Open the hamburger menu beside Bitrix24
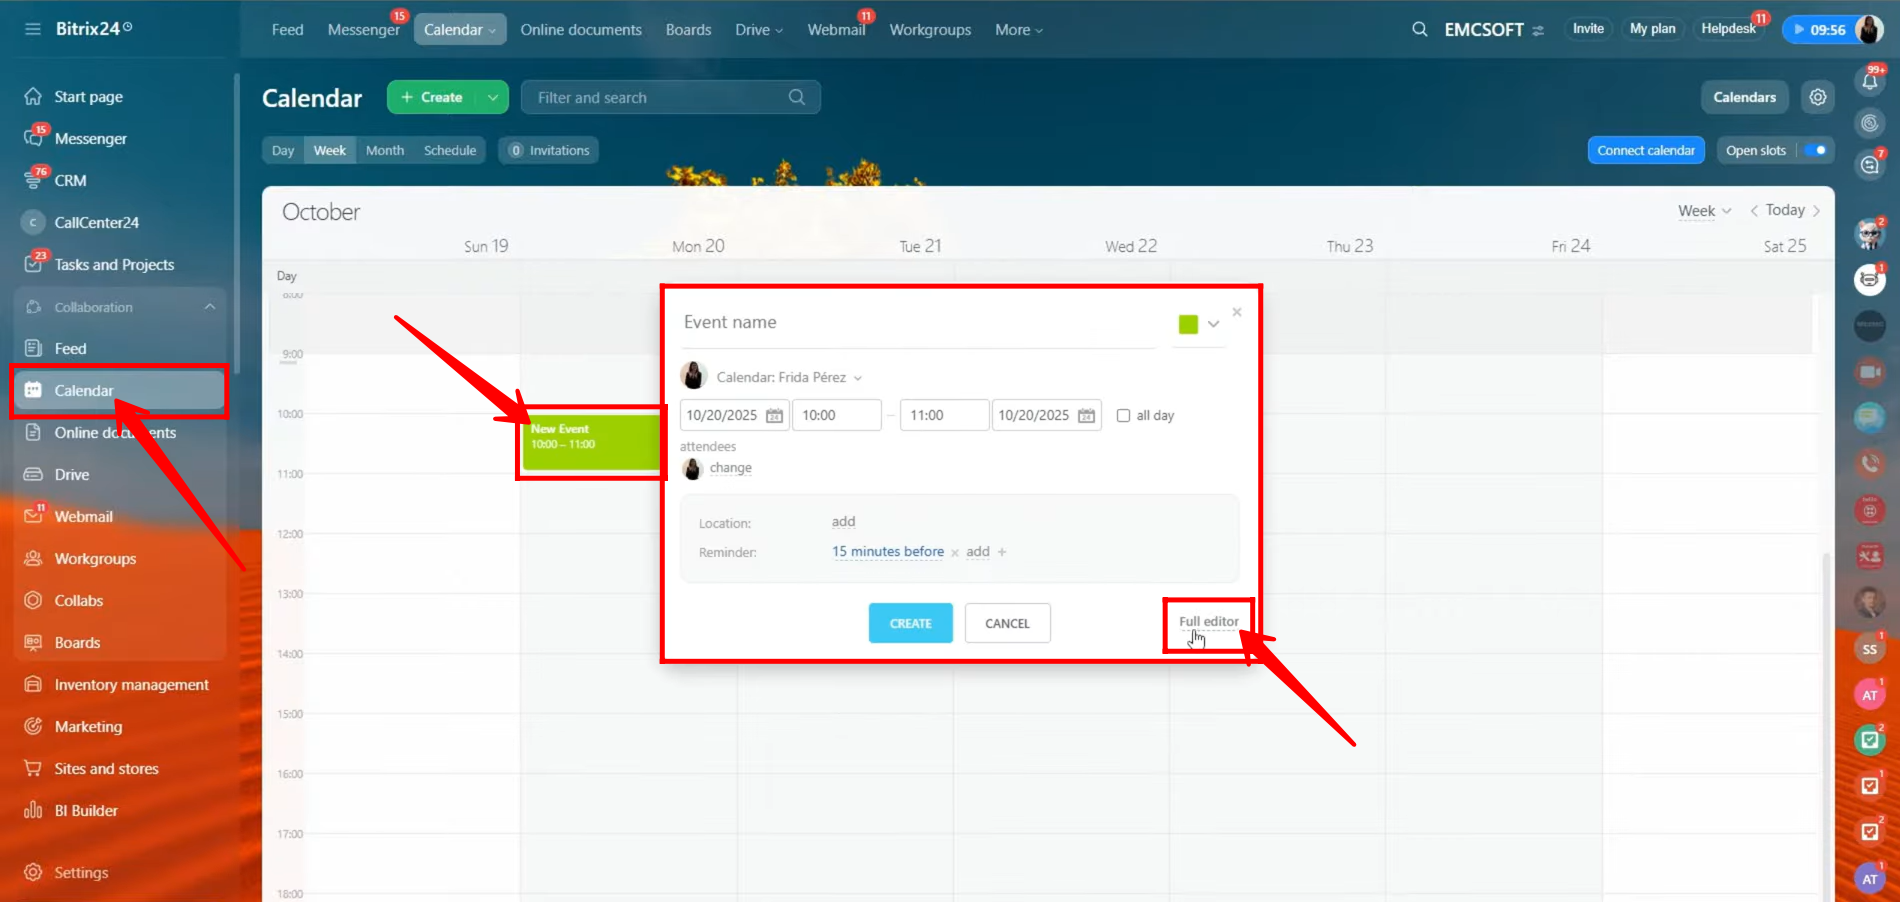 (x=33, y=29)
